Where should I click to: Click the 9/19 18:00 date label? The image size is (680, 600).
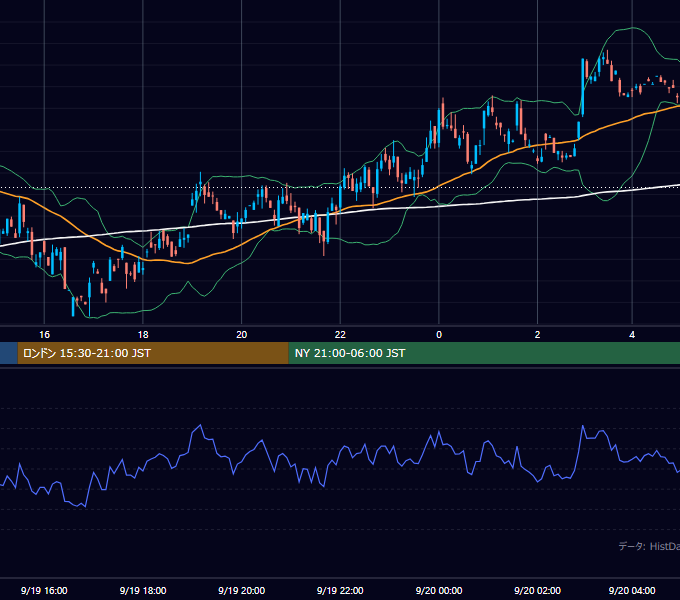point(143,590)
